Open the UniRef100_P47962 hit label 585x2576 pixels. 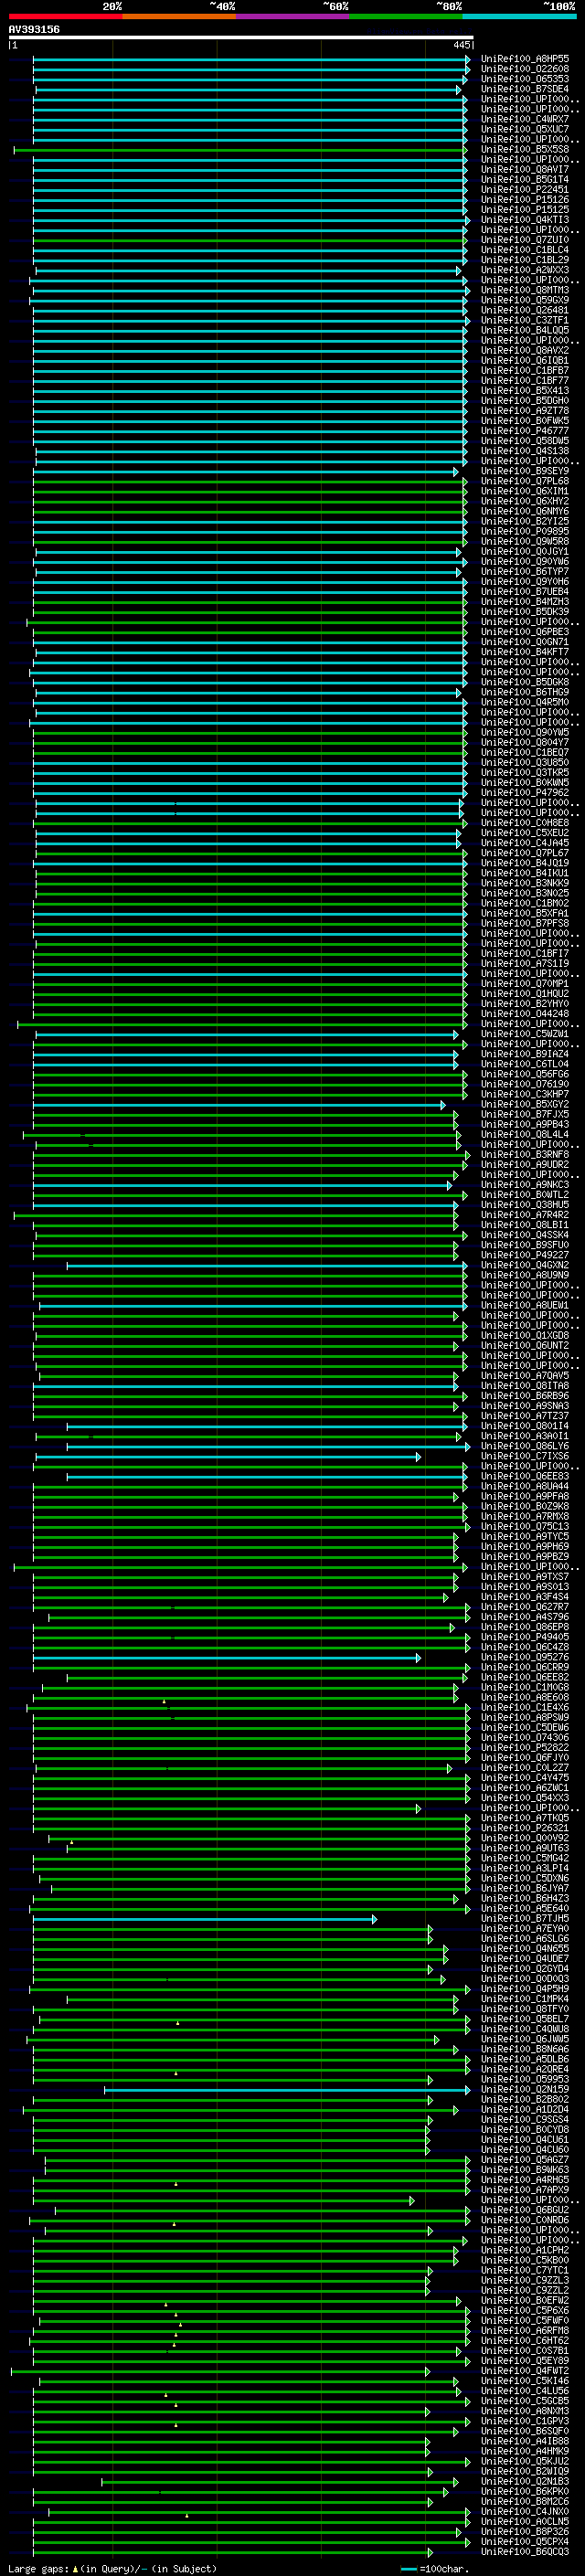point(525,793)
